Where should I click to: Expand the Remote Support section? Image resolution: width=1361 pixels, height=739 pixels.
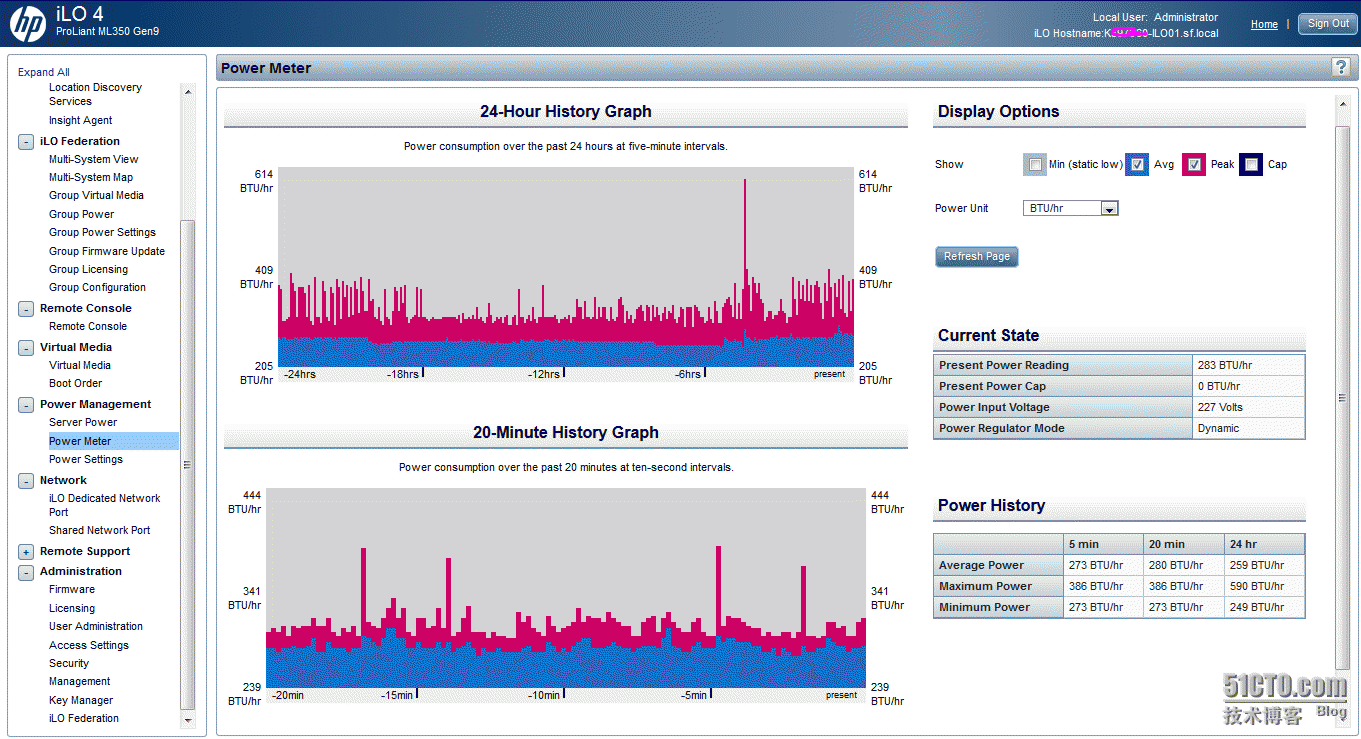point(26,552)
